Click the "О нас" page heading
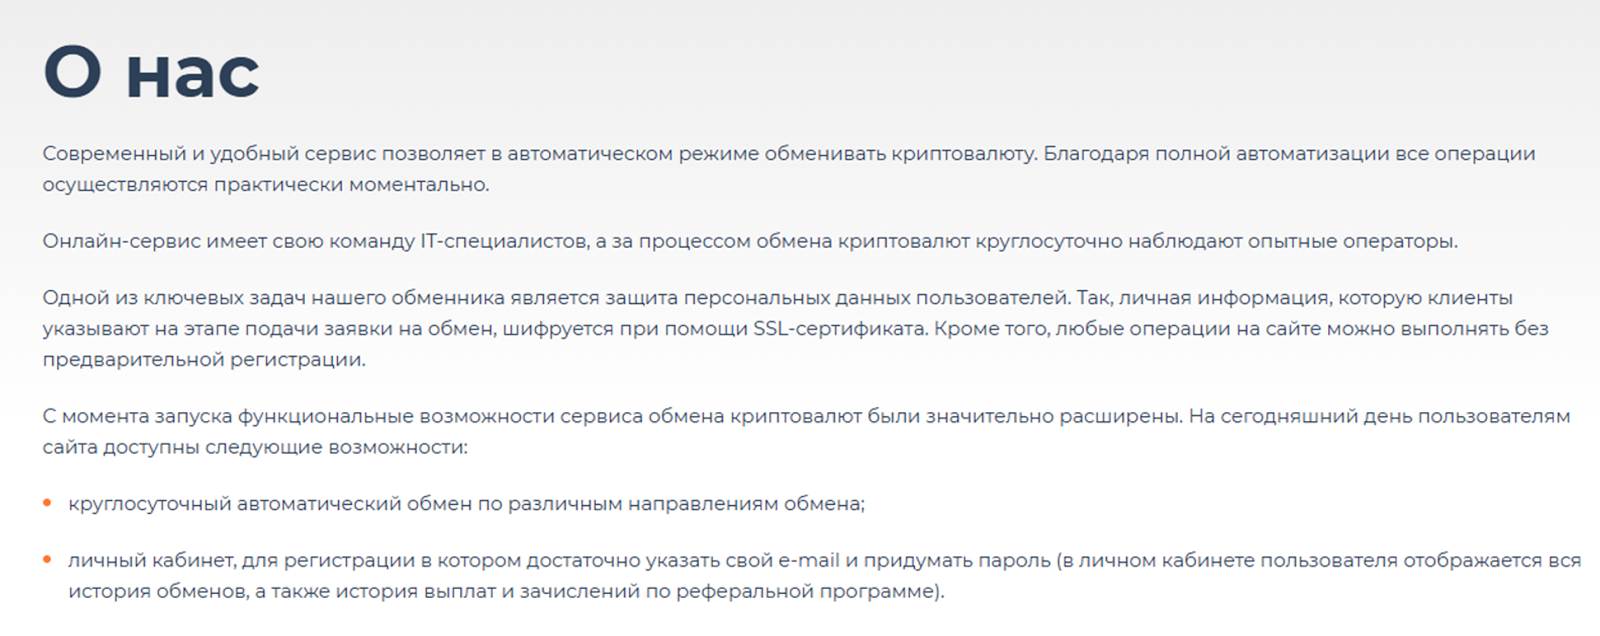The image size is (1600, 636). tap(151, 72)
